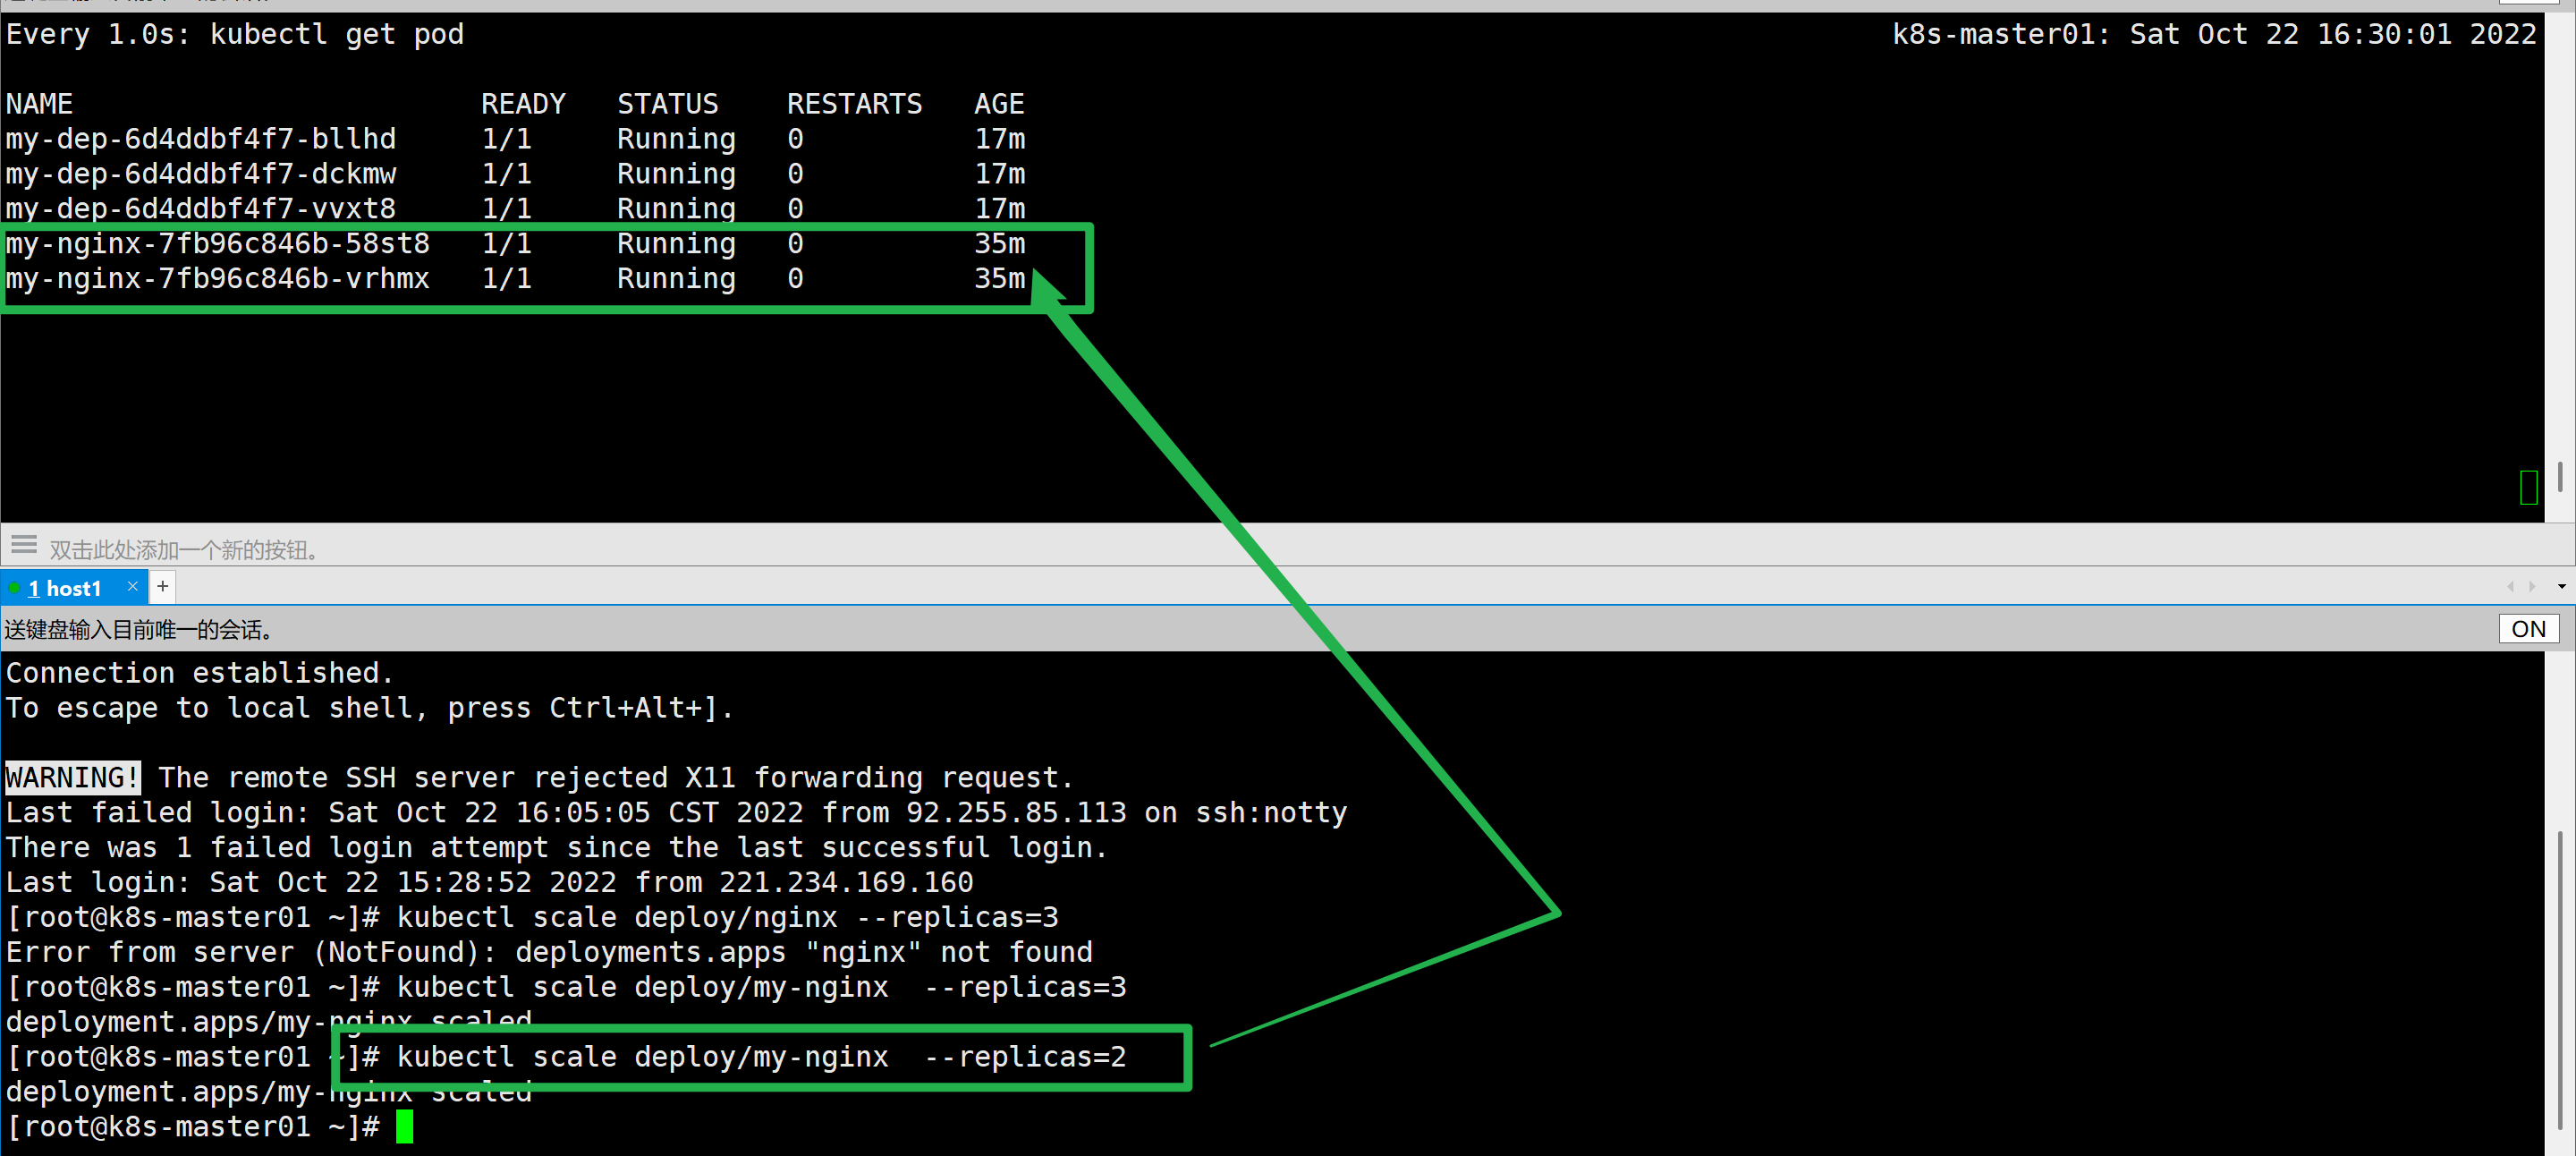Click the 'Last login: Sat Oct 22 15:28:52' line
Viewport: 2576px width, 1156px height.
pos(489,882)
